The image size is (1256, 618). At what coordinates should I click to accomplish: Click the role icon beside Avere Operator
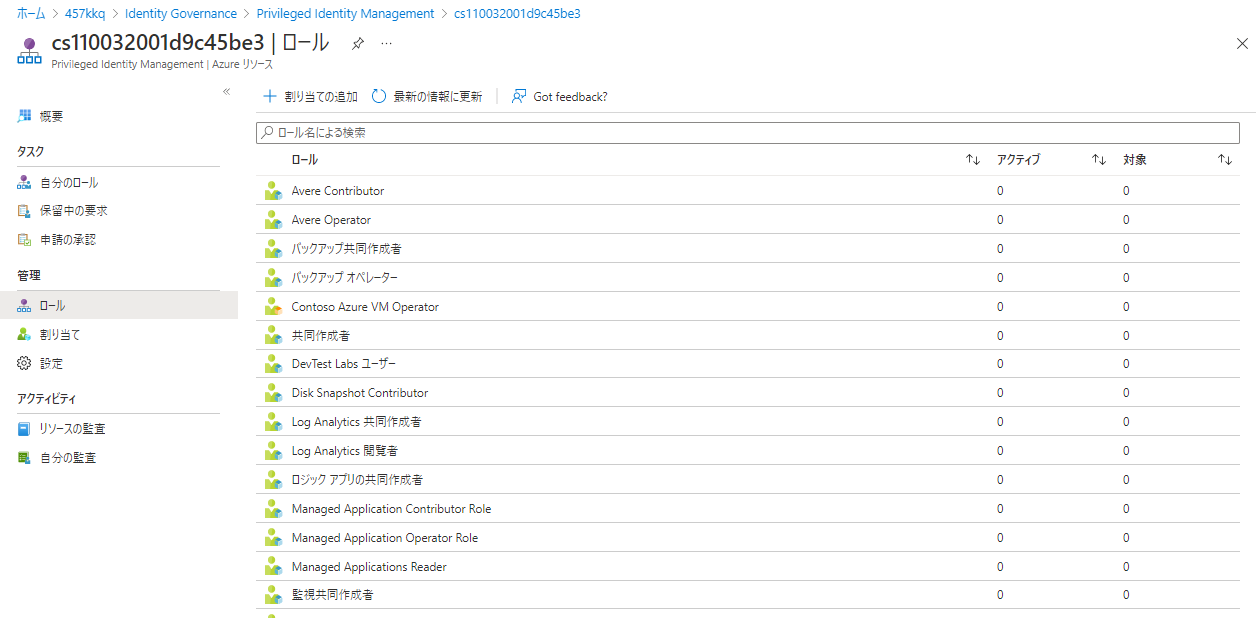point(273,220)
